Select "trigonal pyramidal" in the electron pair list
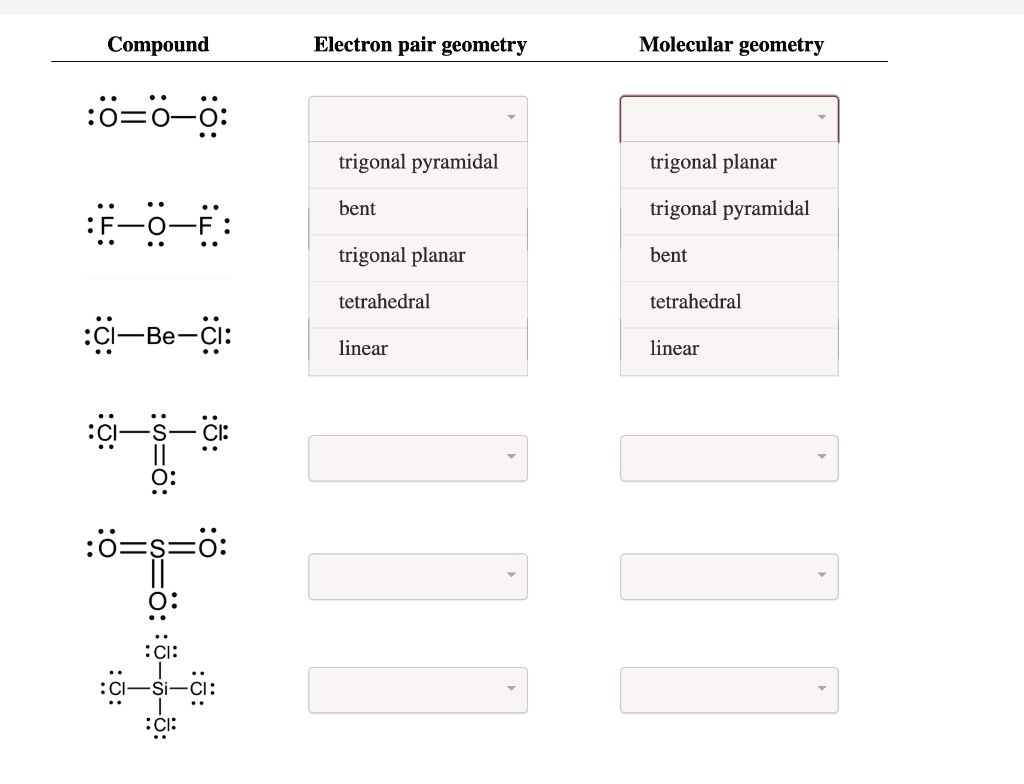Screen dimensions: 1024x784 coord(418,162)
